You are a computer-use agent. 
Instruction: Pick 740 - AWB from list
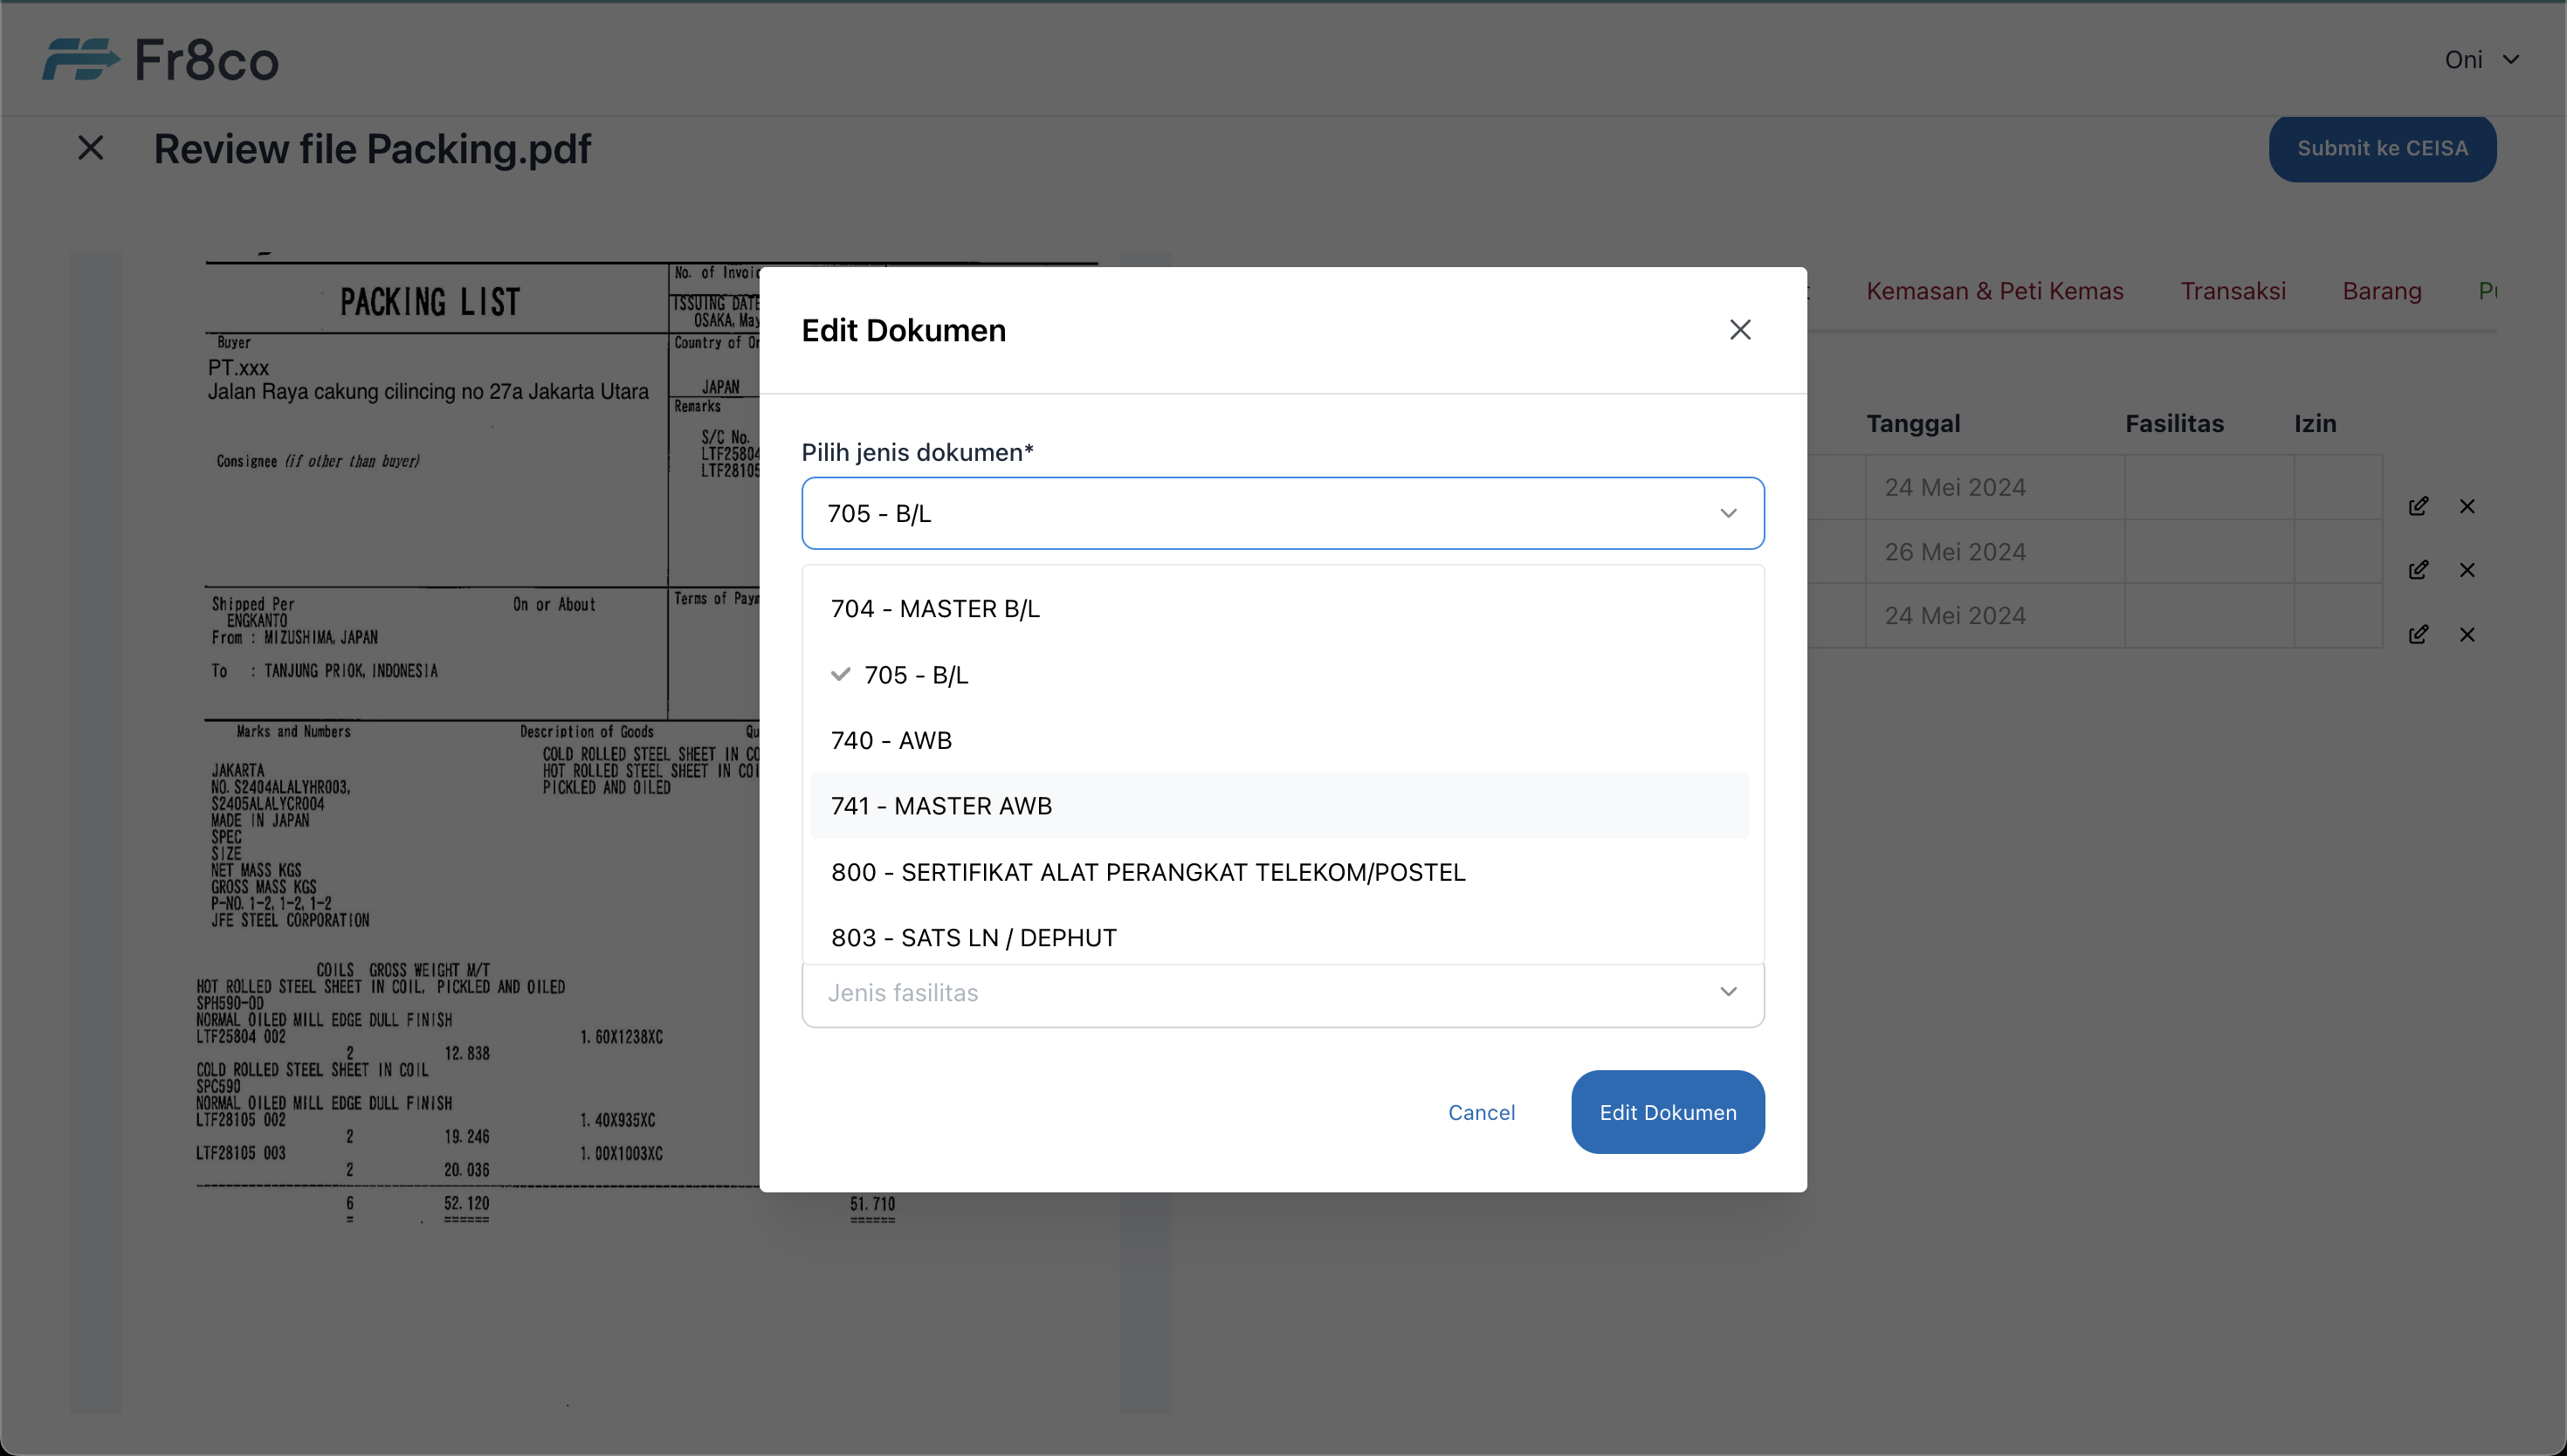point(891,740)
